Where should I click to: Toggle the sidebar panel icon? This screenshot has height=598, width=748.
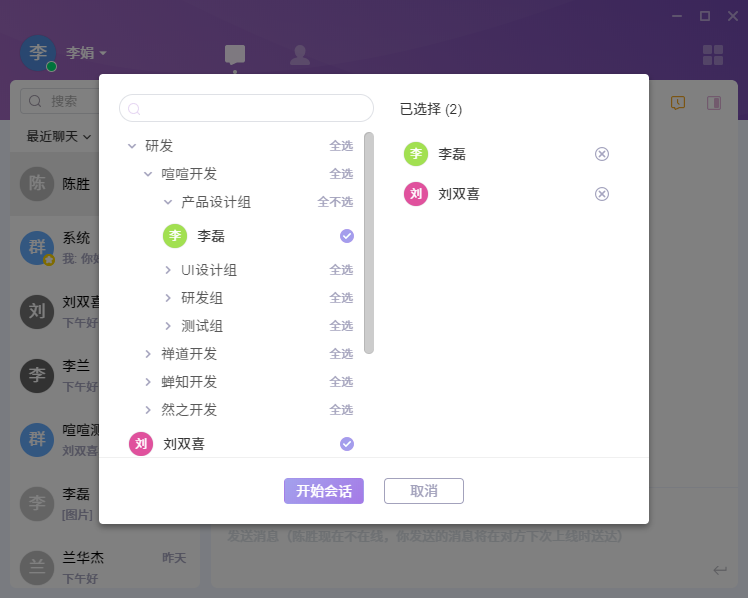pos(714,103)
